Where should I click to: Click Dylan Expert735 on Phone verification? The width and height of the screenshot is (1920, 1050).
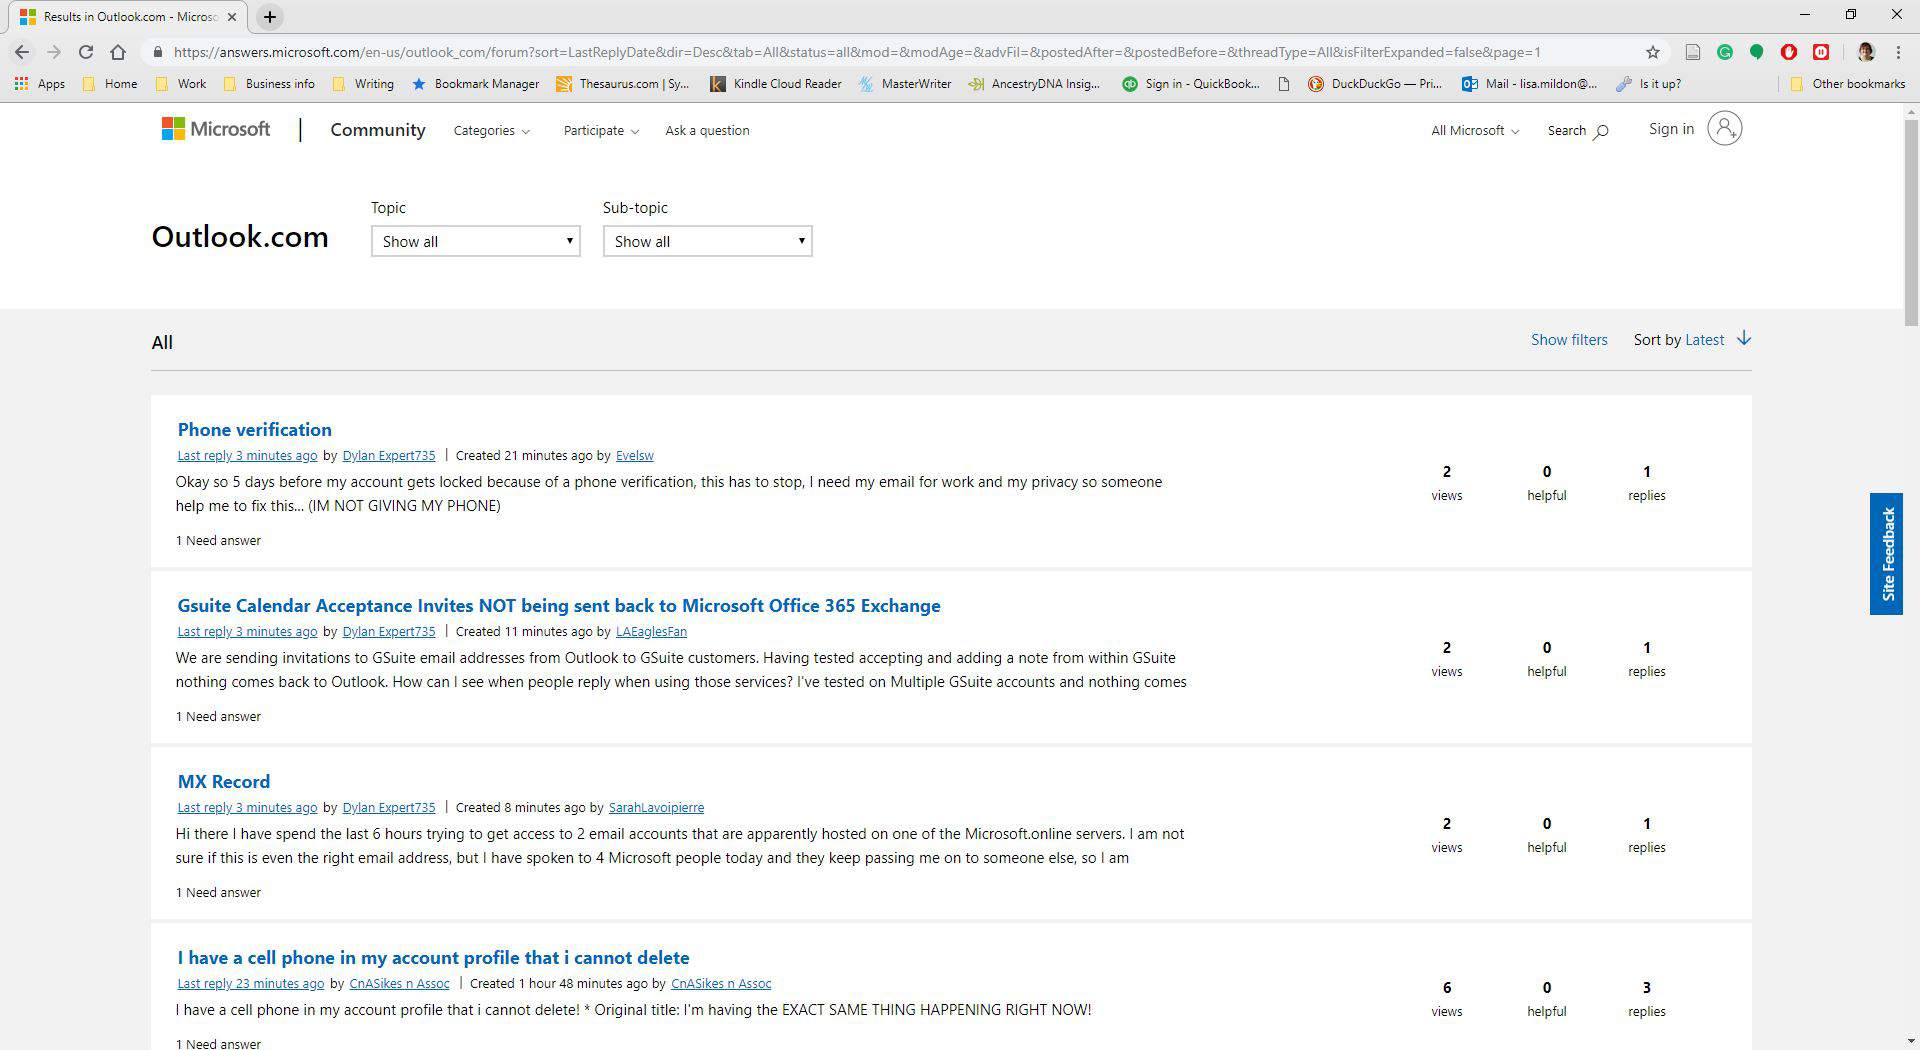pyautogui.click(x=389, y=456)
